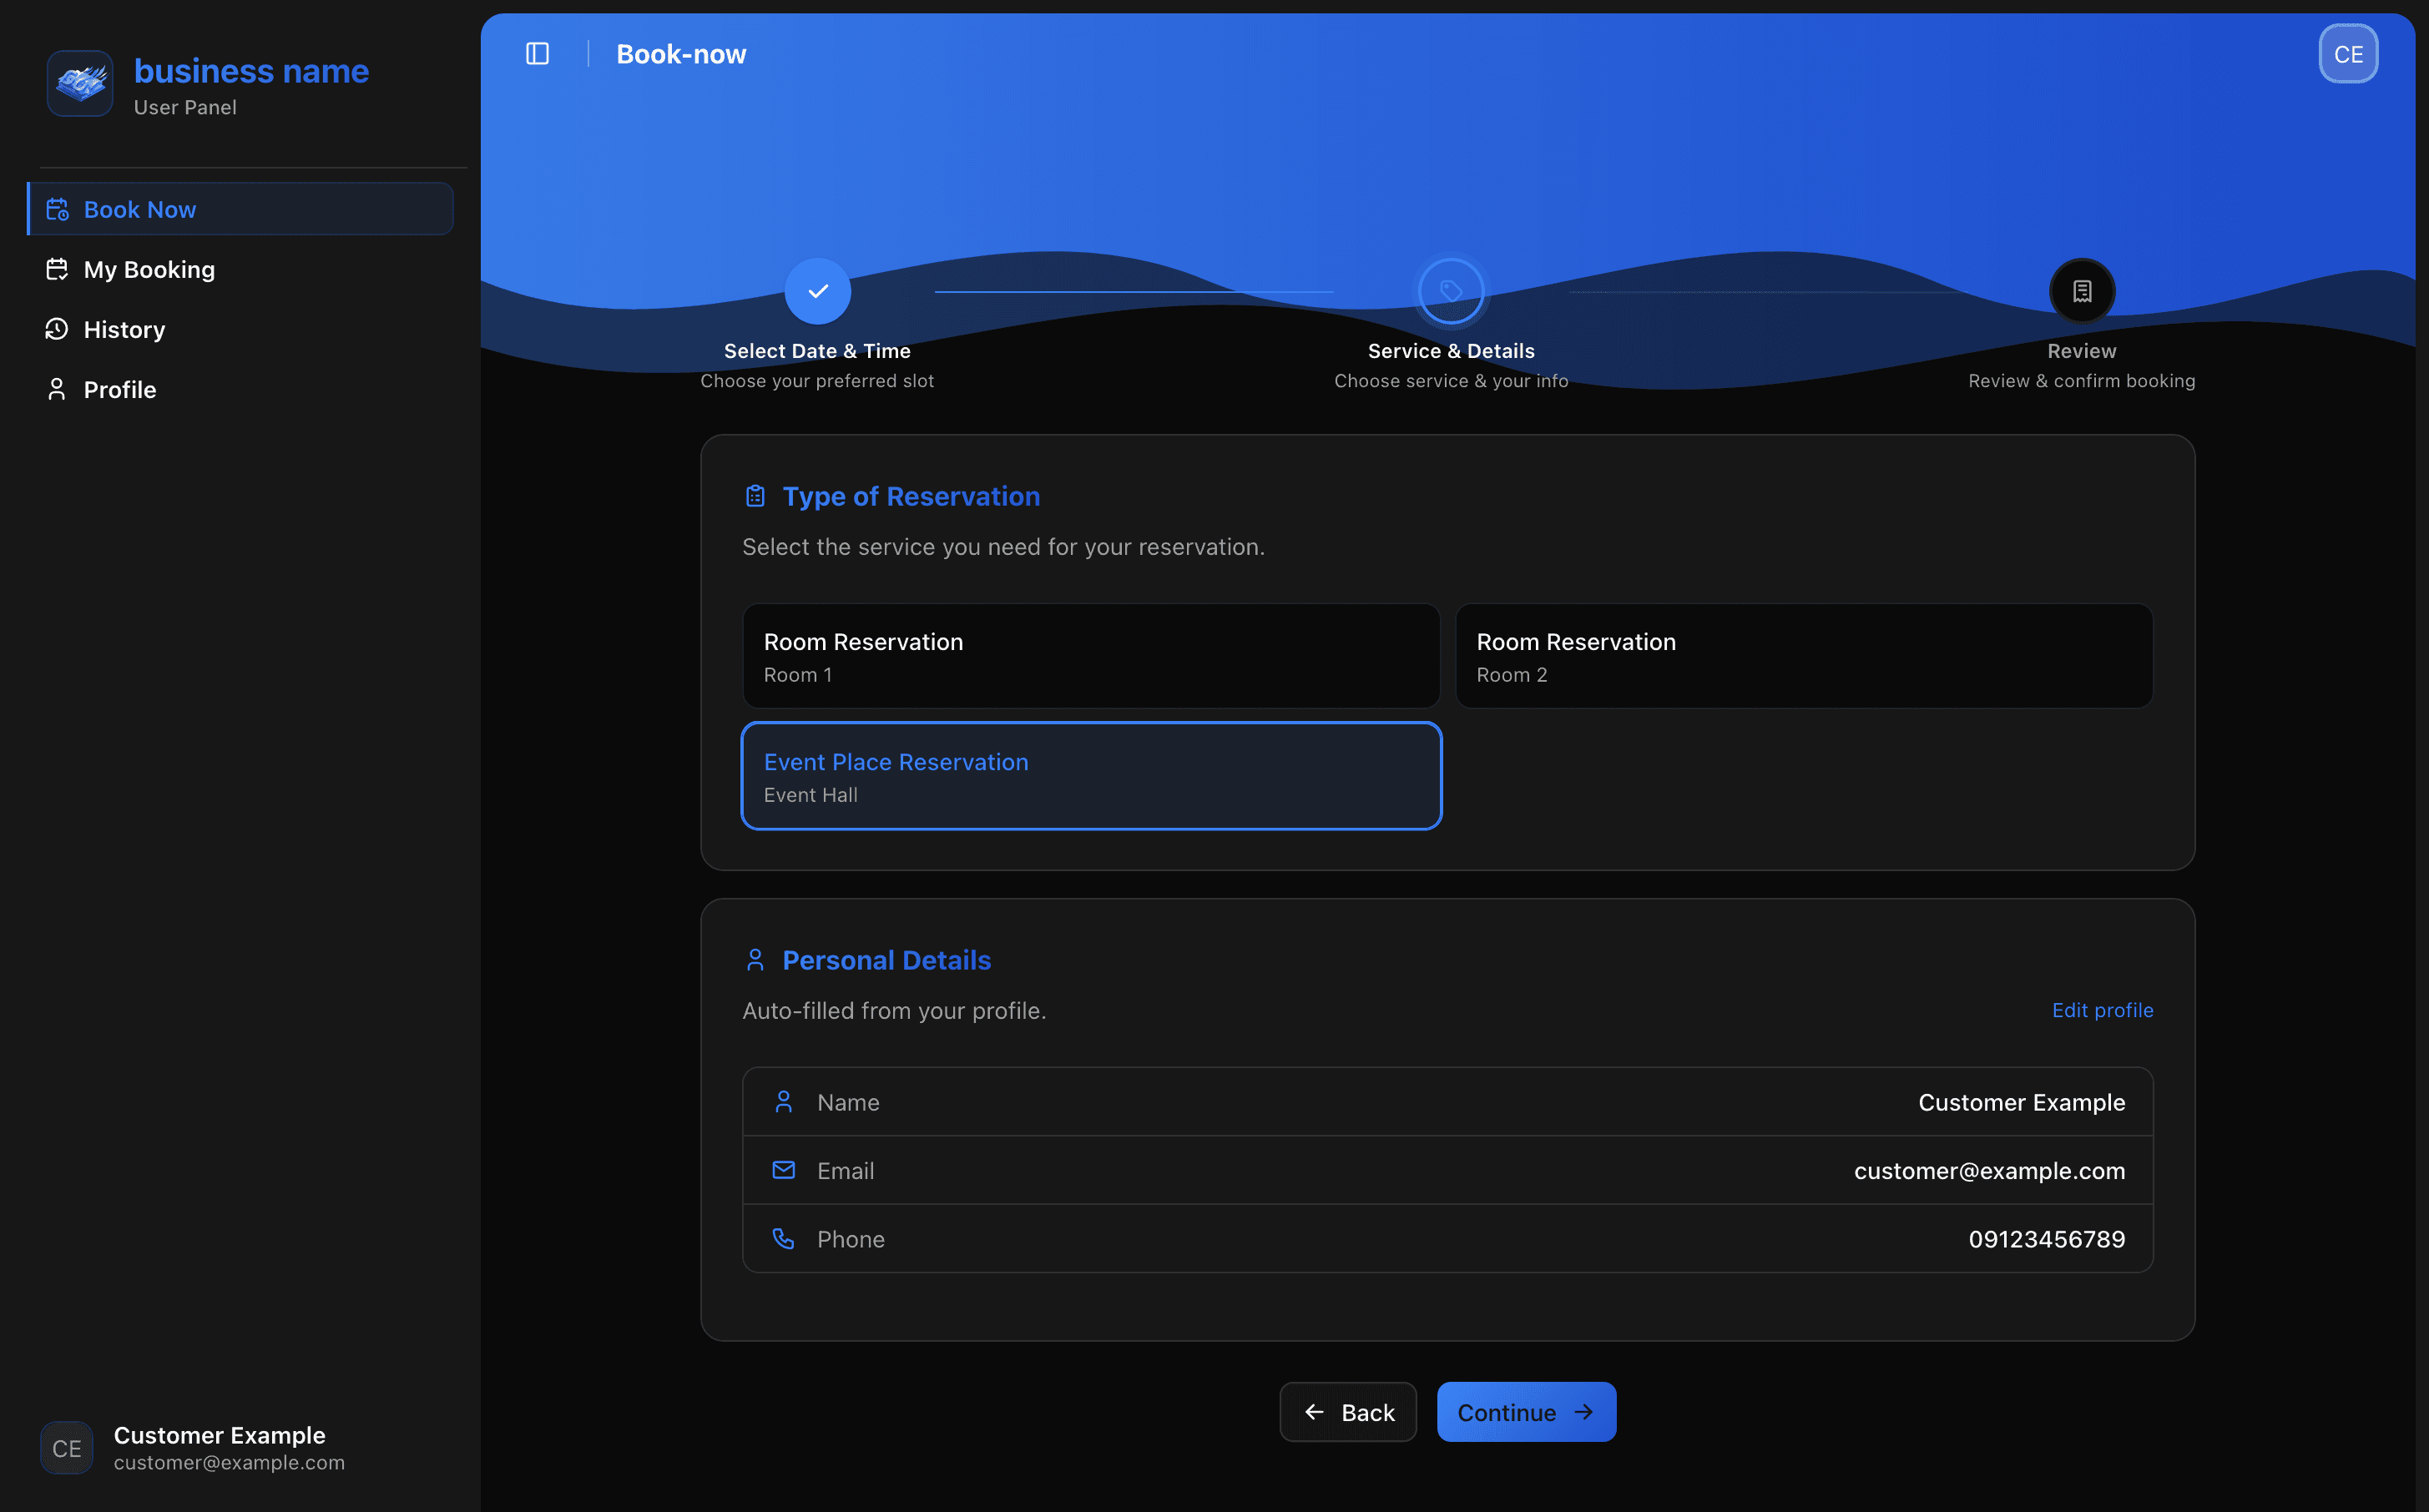This screenshot has height=1512, width=2429.
Task: Click the Service & Details step label
Action: pyautogui.click(x=1450, y=351)
